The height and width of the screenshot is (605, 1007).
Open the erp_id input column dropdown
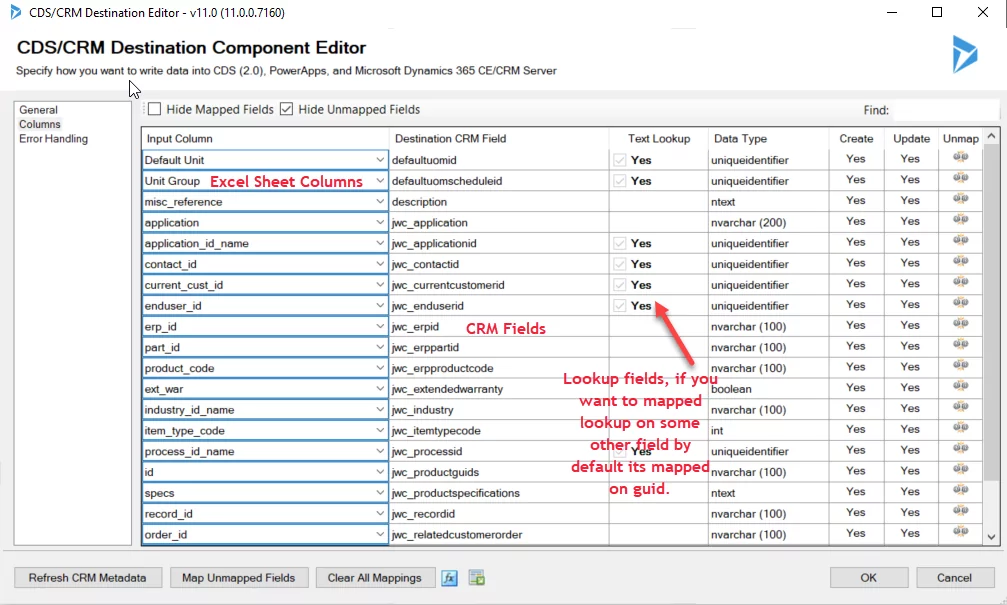click(x=380, y=326)
